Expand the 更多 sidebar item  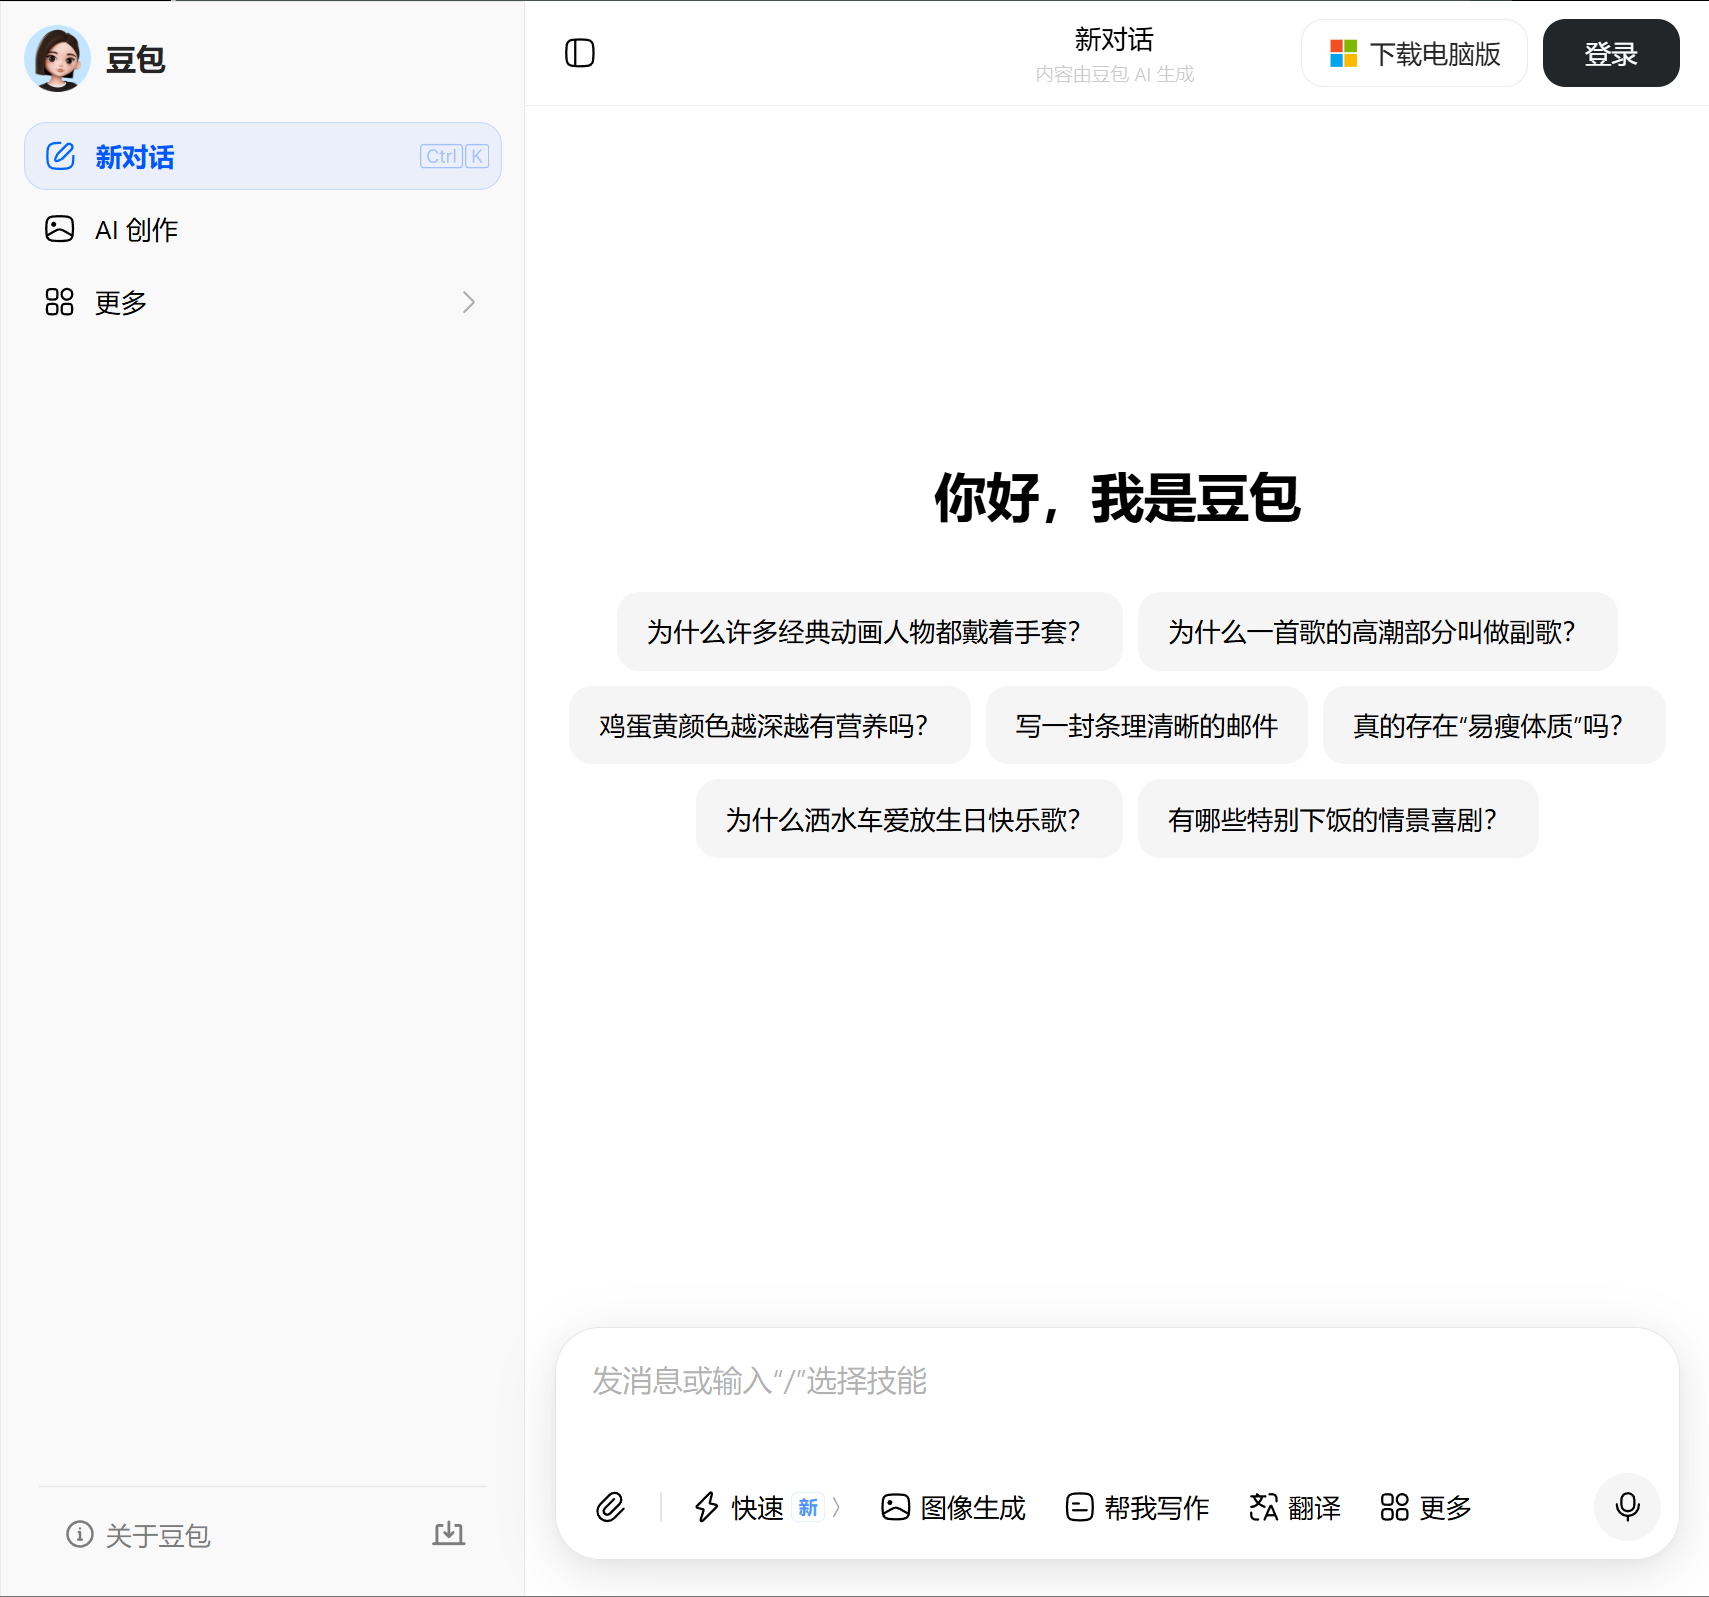(262, 302)
